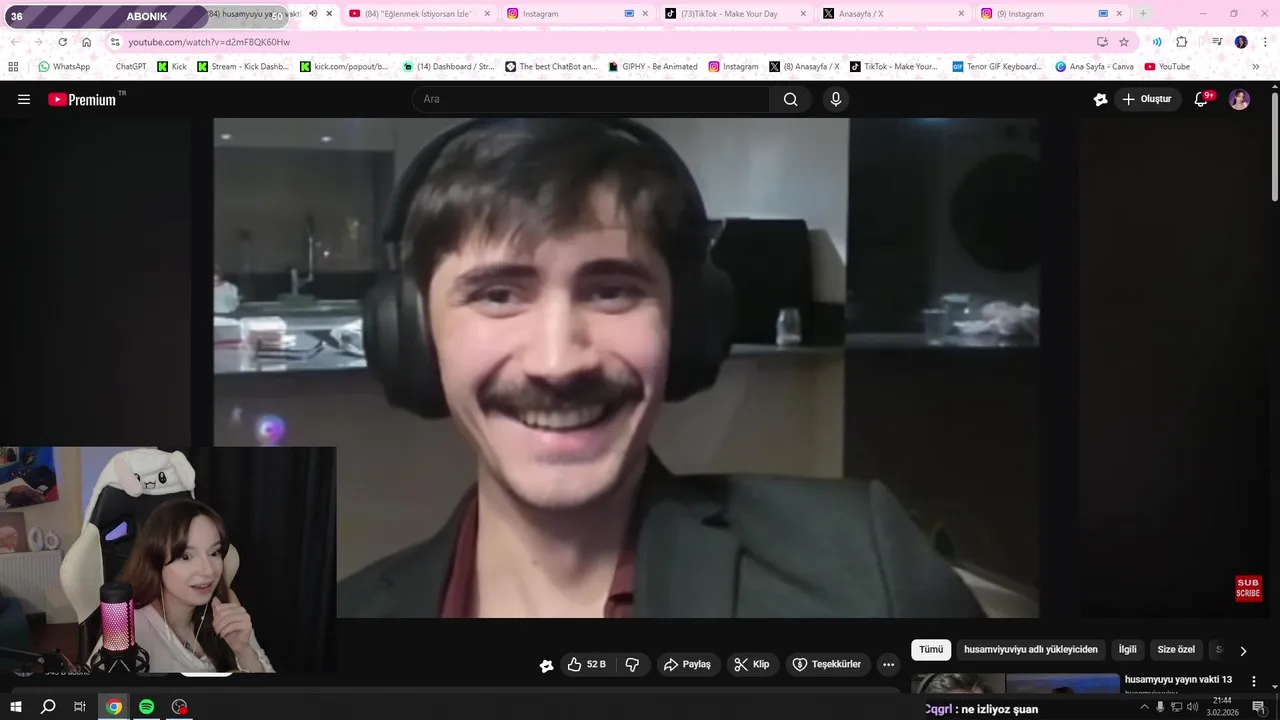This screenshot has height=720, width=1280.
Task: Go back in browser history
Action: [14, 42]
